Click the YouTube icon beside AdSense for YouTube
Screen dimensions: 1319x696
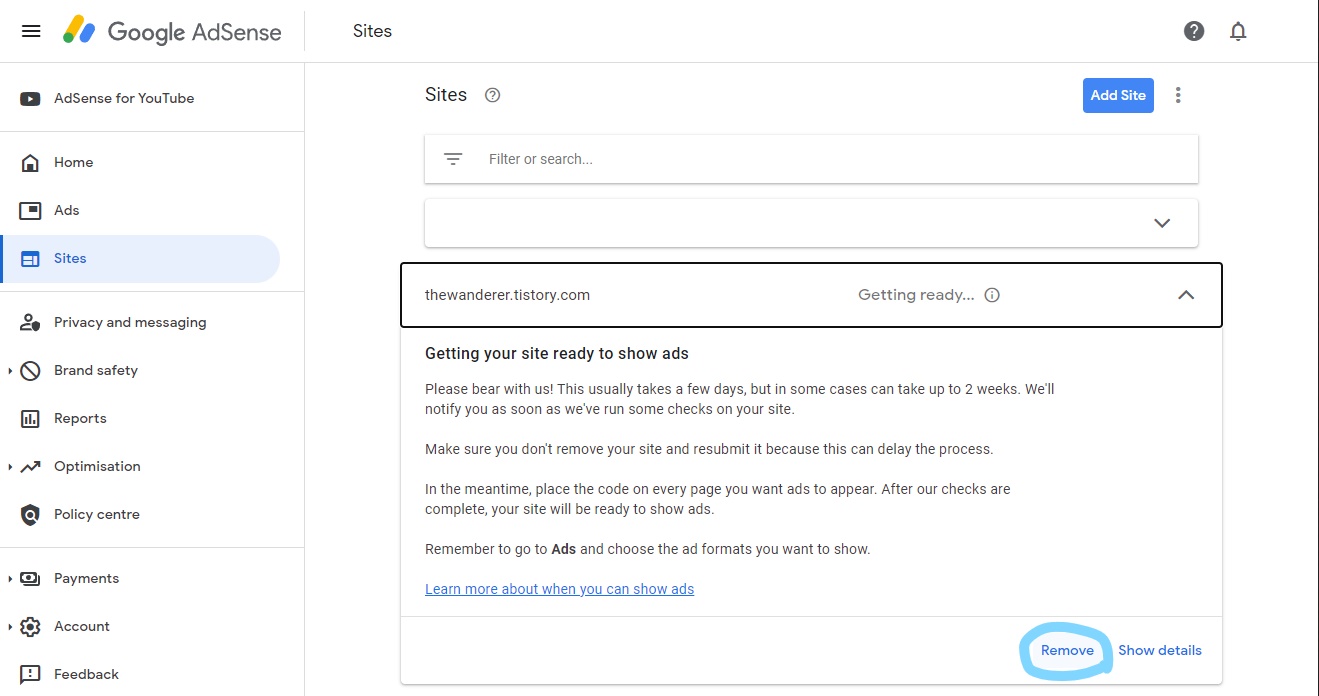[x=30, y=98]
